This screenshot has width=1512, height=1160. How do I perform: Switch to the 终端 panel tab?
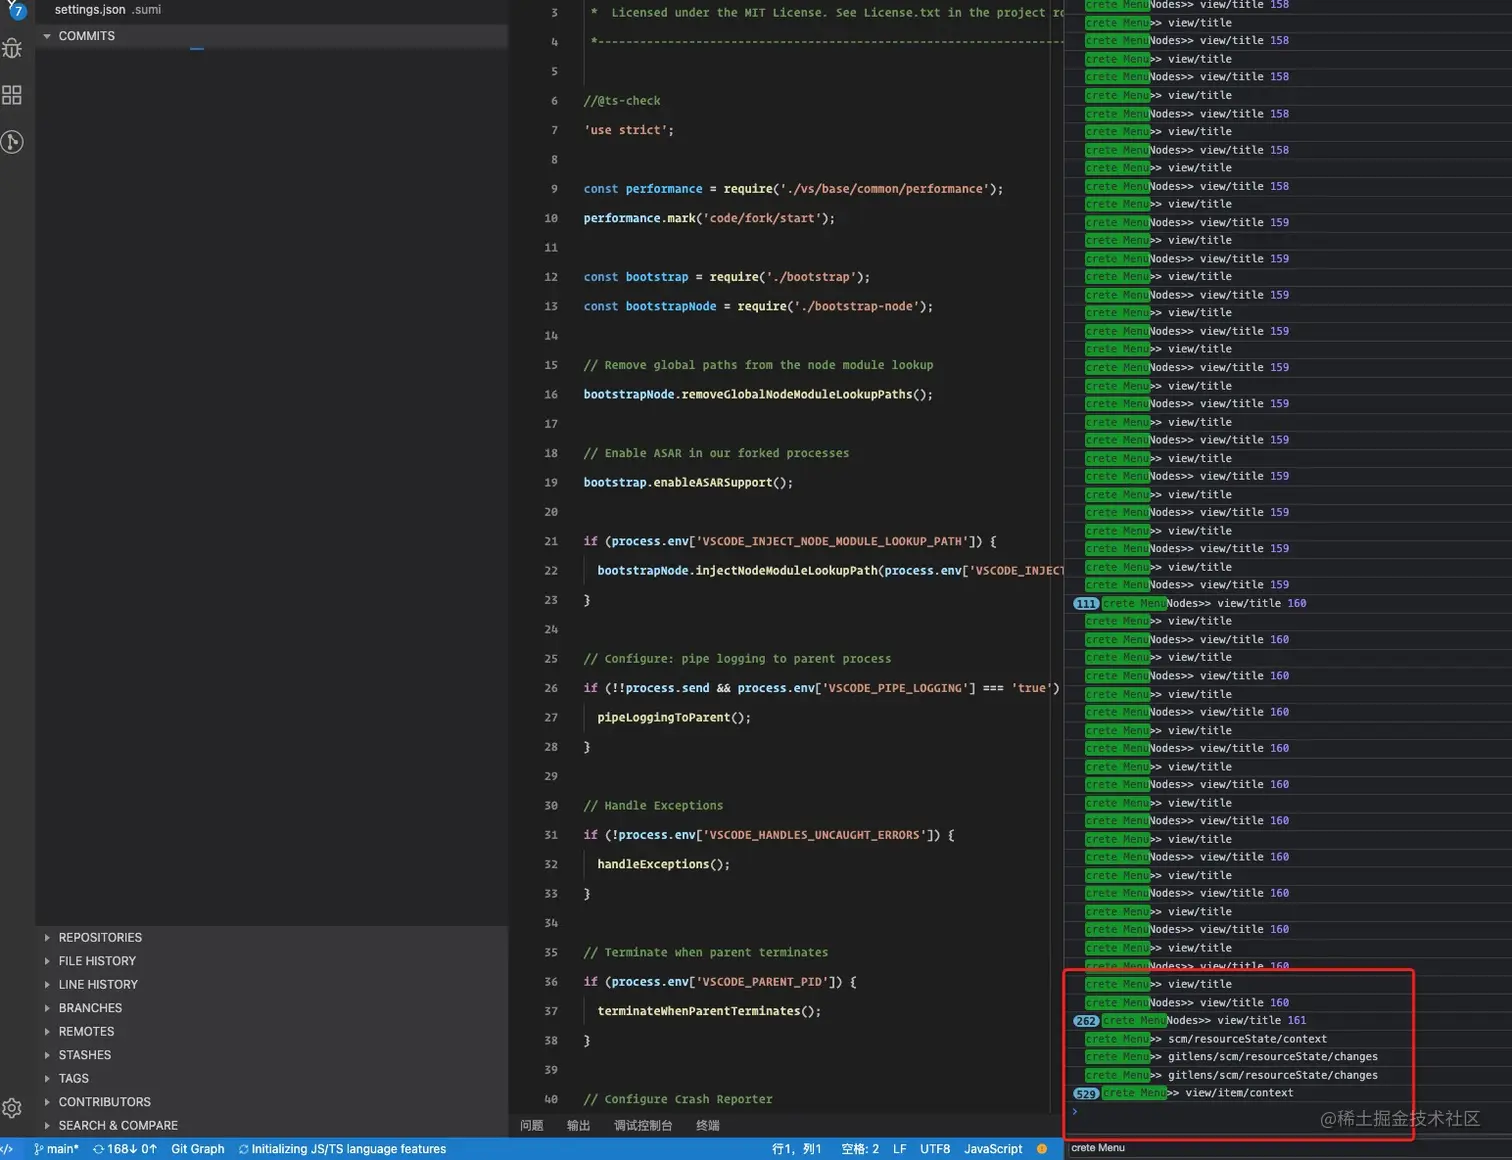tap(708, 1126)
